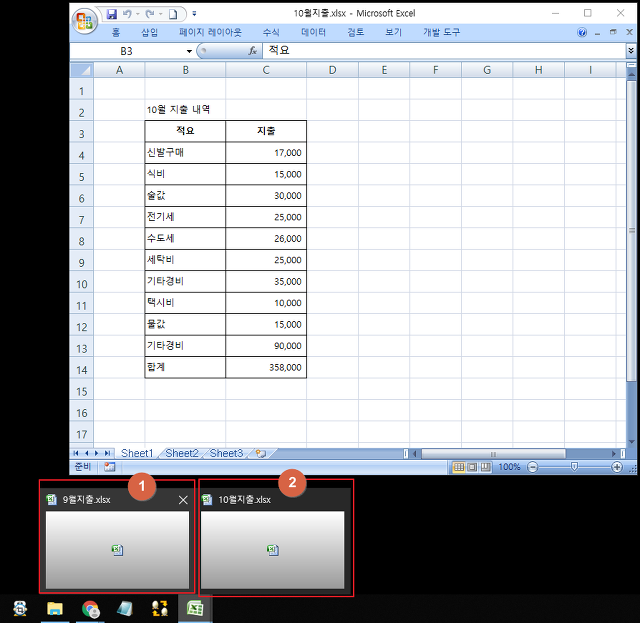This screenshot has height=623, width=640.
Task: Switch to Page Layout view
Action: [x=472, y=467]
